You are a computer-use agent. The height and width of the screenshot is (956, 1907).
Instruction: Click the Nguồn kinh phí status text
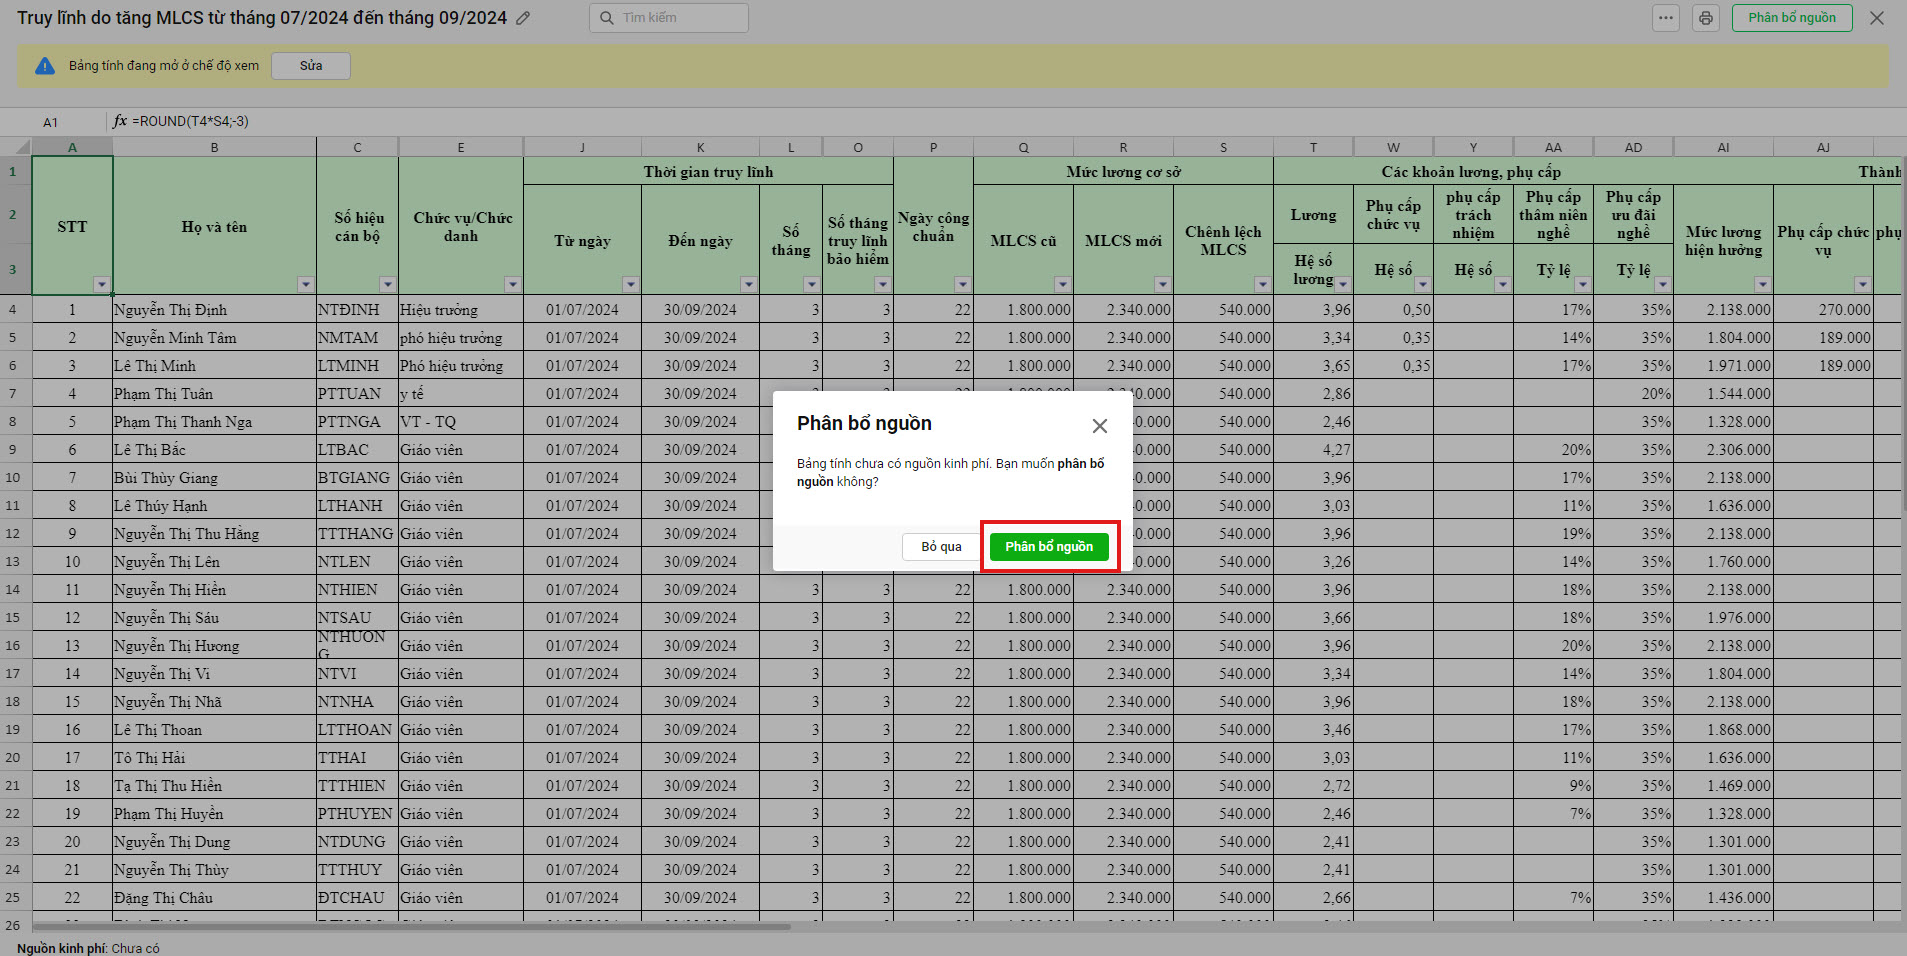(x=88, y=948)
